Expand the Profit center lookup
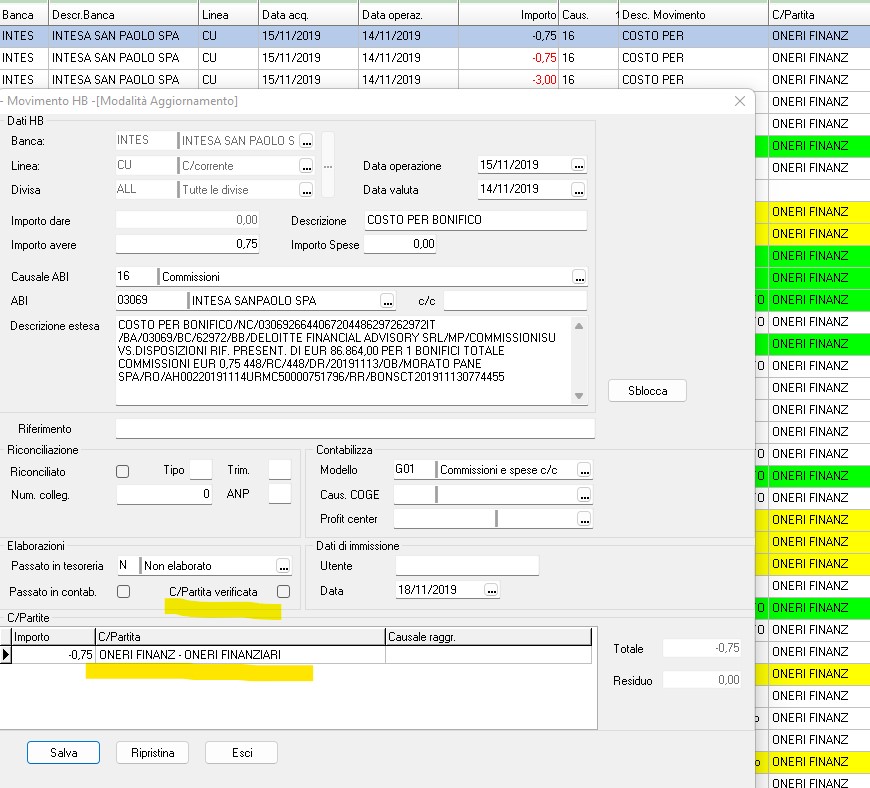The image size is (870, 788). coord(585,519)
